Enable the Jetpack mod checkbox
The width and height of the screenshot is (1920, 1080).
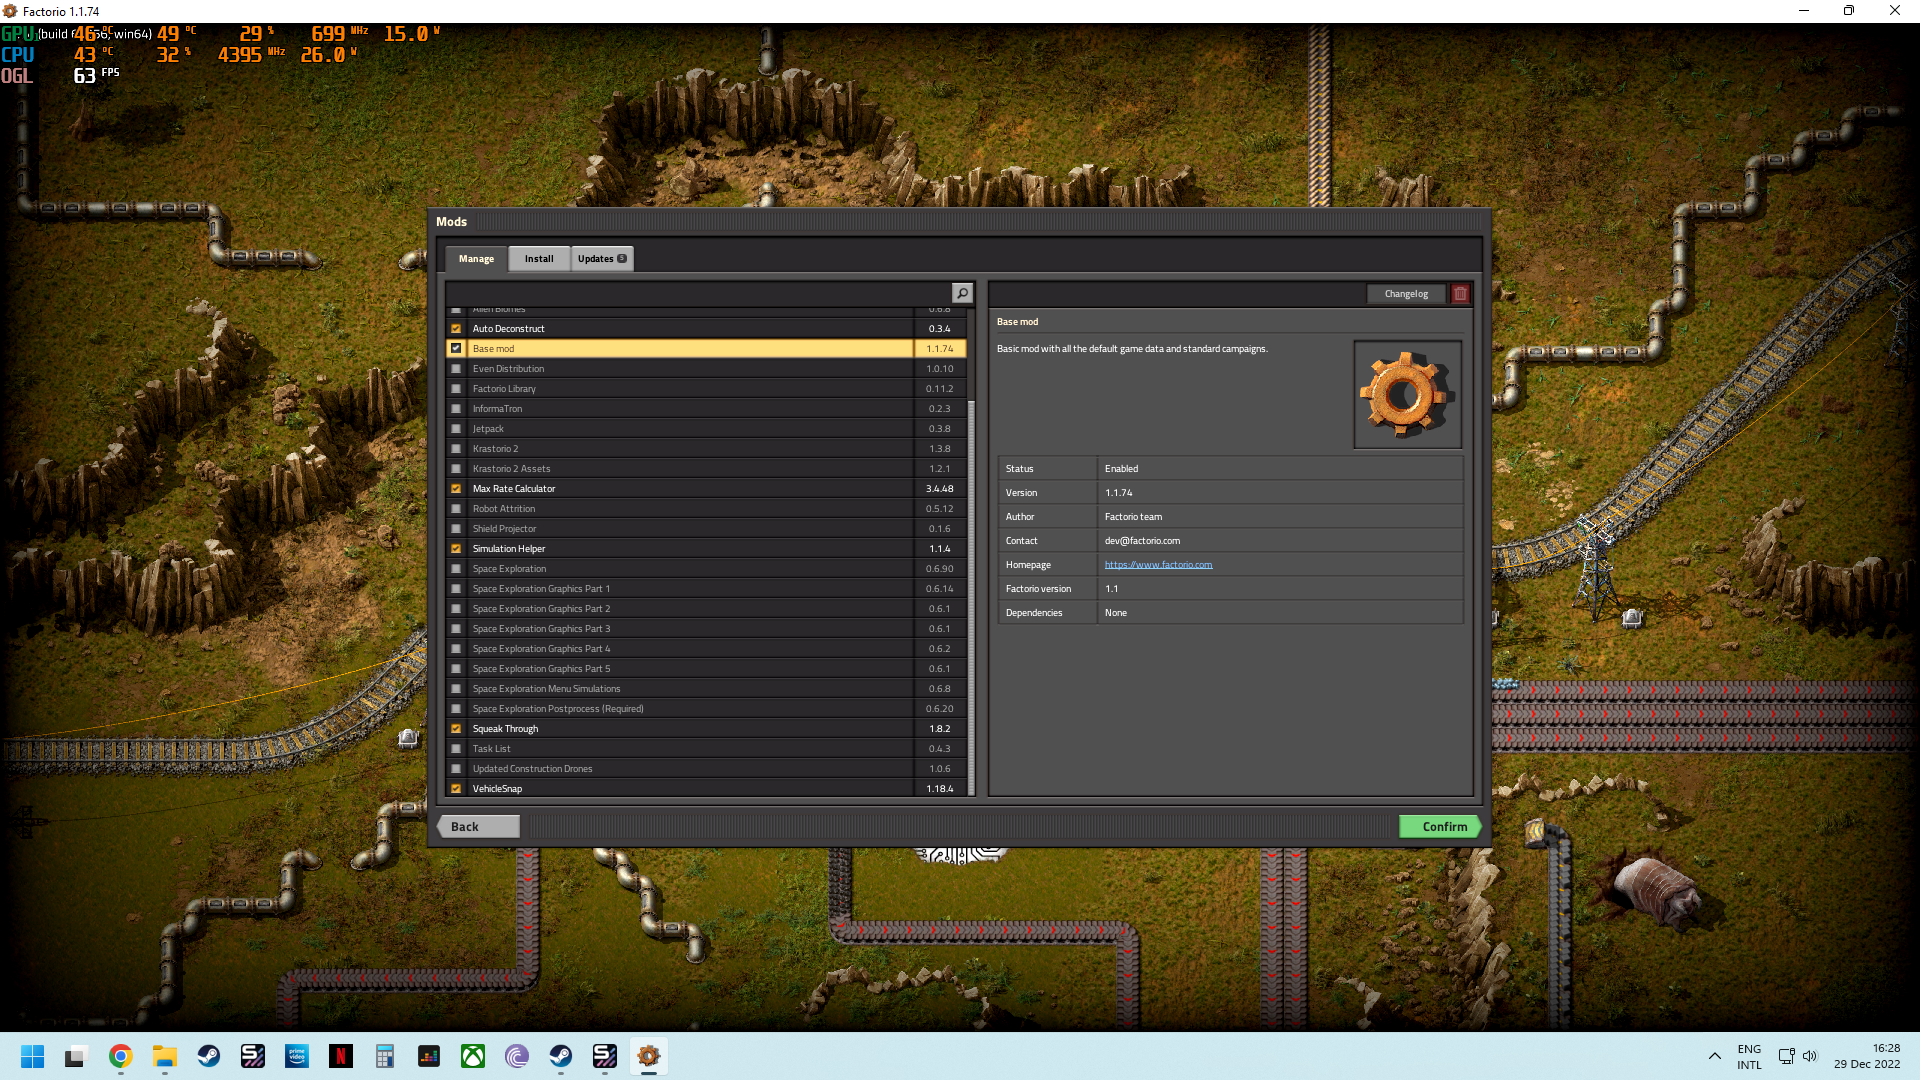[x=456, y=429]
